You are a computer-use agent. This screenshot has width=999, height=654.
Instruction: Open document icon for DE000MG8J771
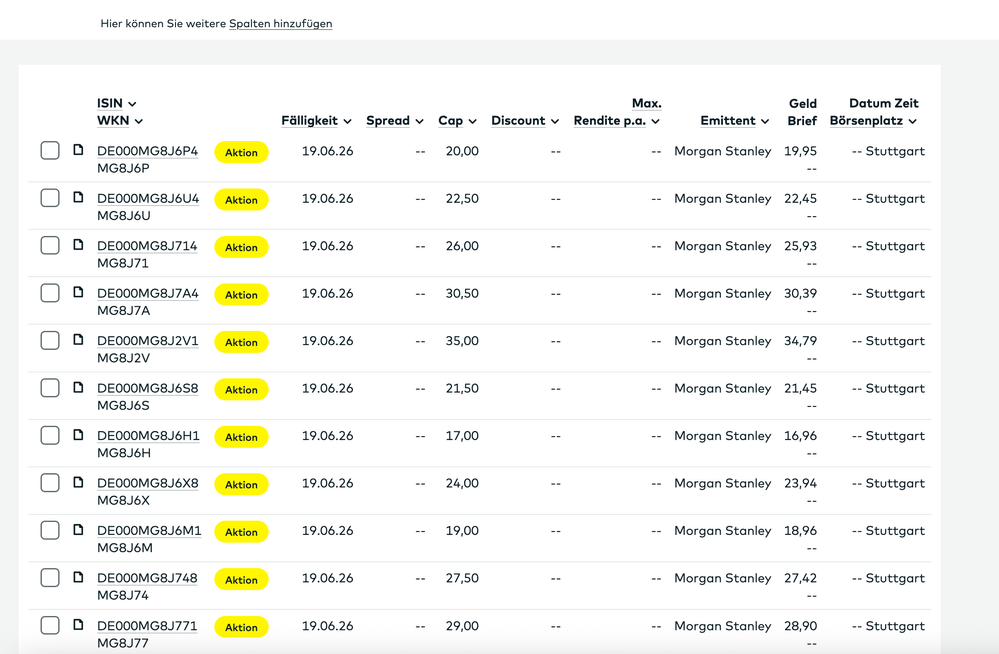point(78,625)
